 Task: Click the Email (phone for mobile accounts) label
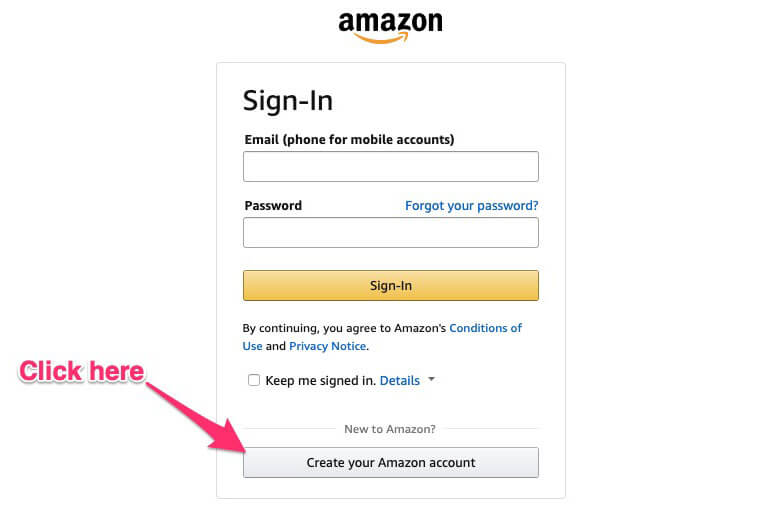click(x=349, y=139)
